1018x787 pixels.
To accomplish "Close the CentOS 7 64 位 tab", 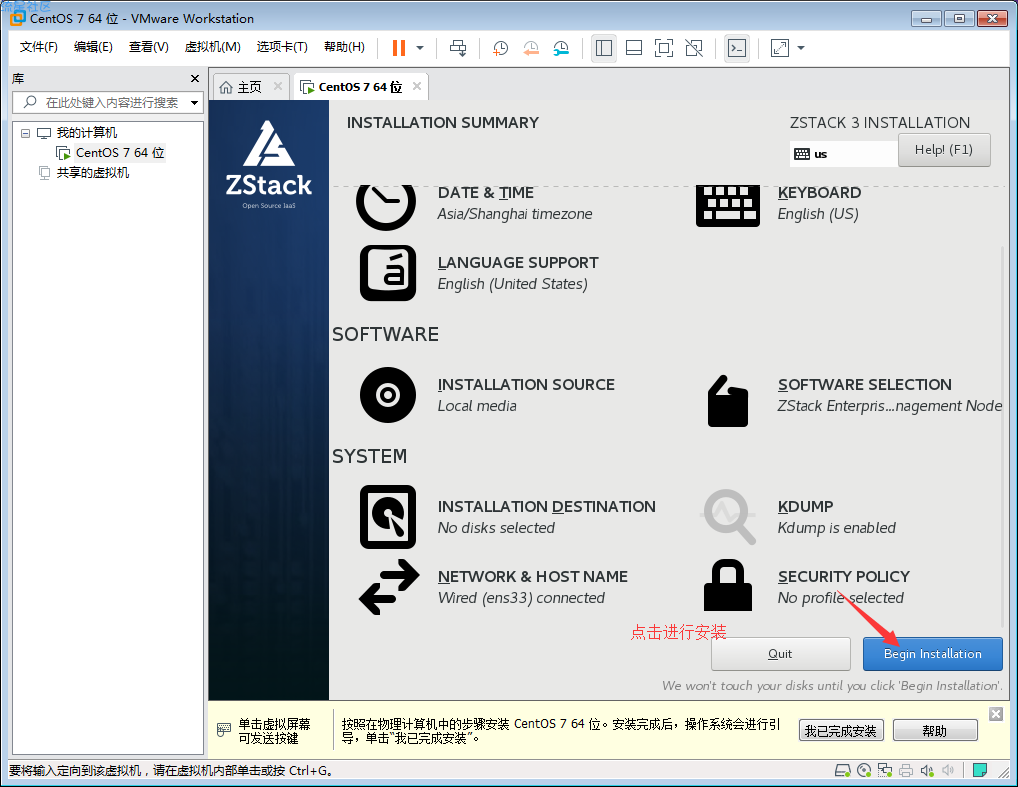I will click(x=417, y=86).
